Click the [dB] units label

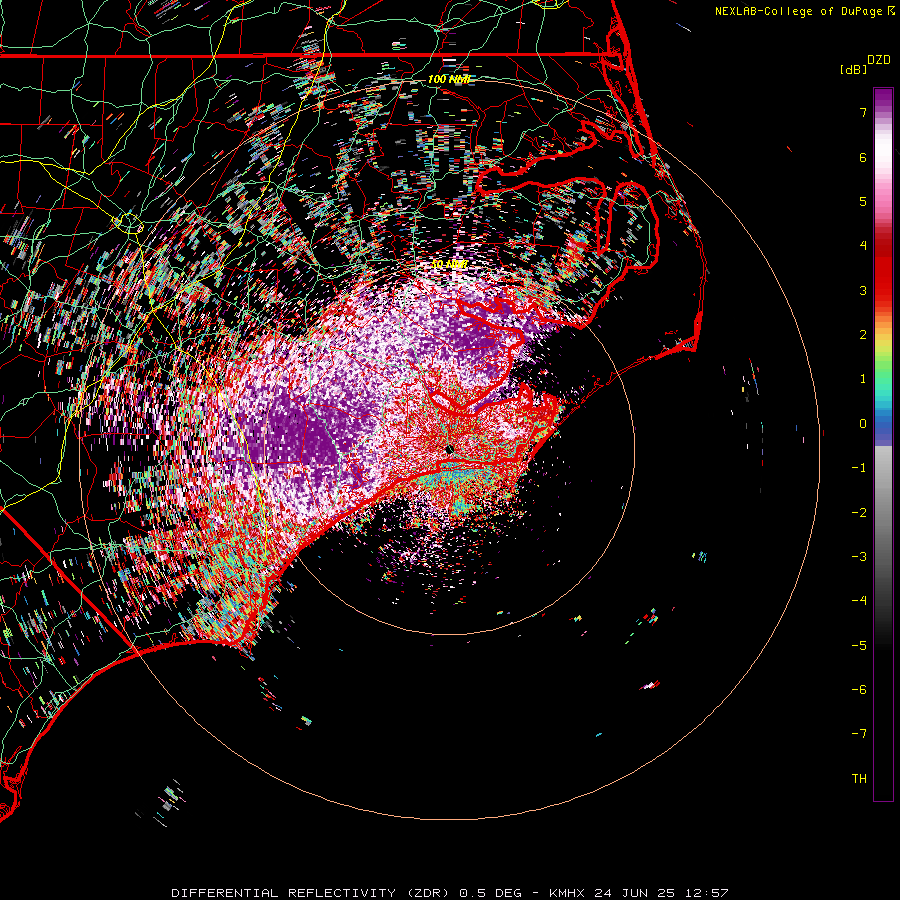pyautogui.click(x=853, y=69)
